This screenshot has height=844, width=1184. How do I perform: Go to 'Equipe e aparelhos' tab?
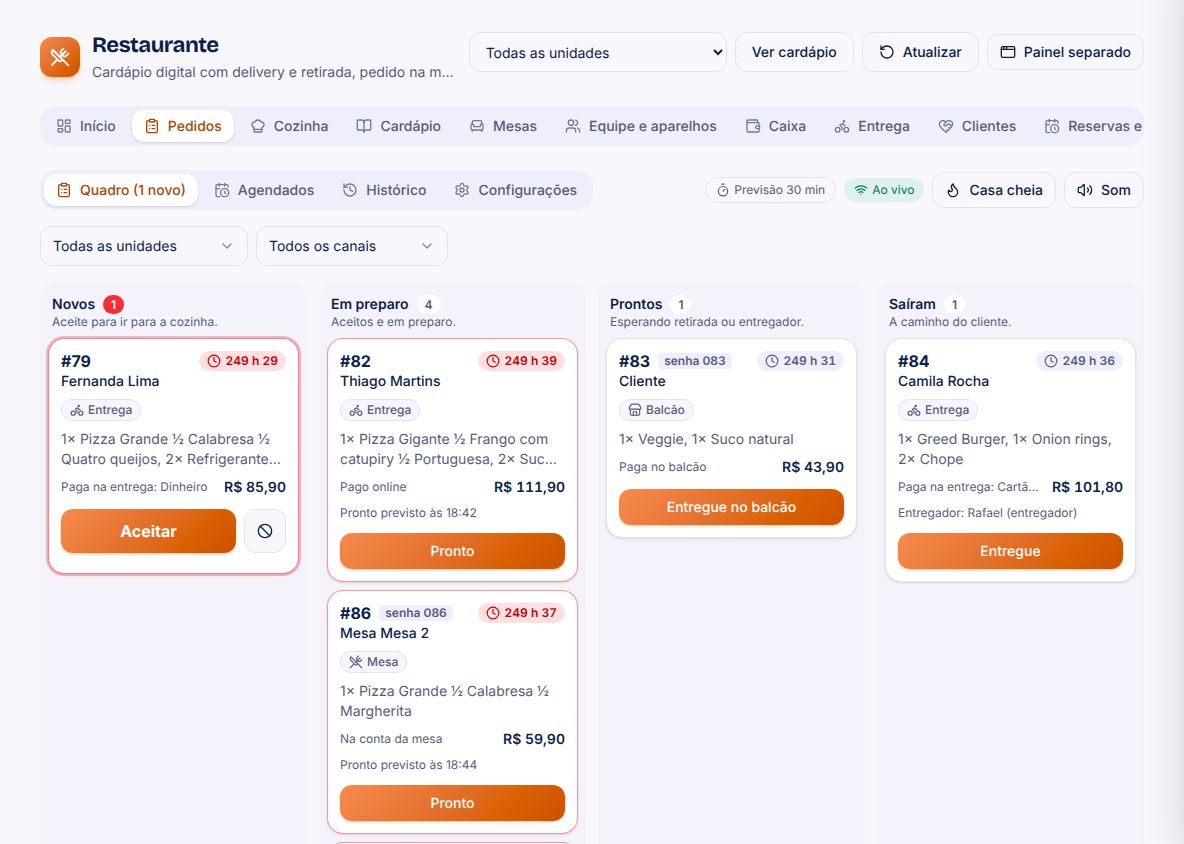point(640,126)
